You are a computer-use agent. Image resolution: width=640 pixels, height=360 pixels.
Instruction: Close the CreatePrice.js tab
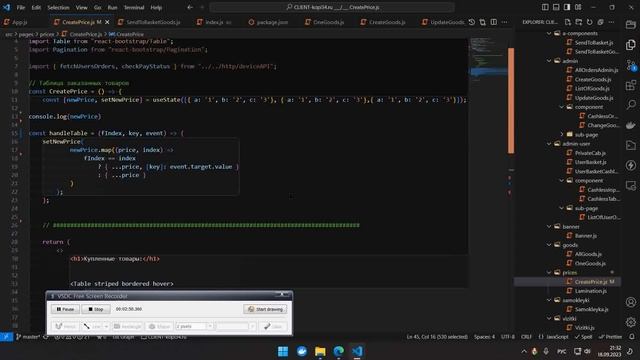point(107,22)
